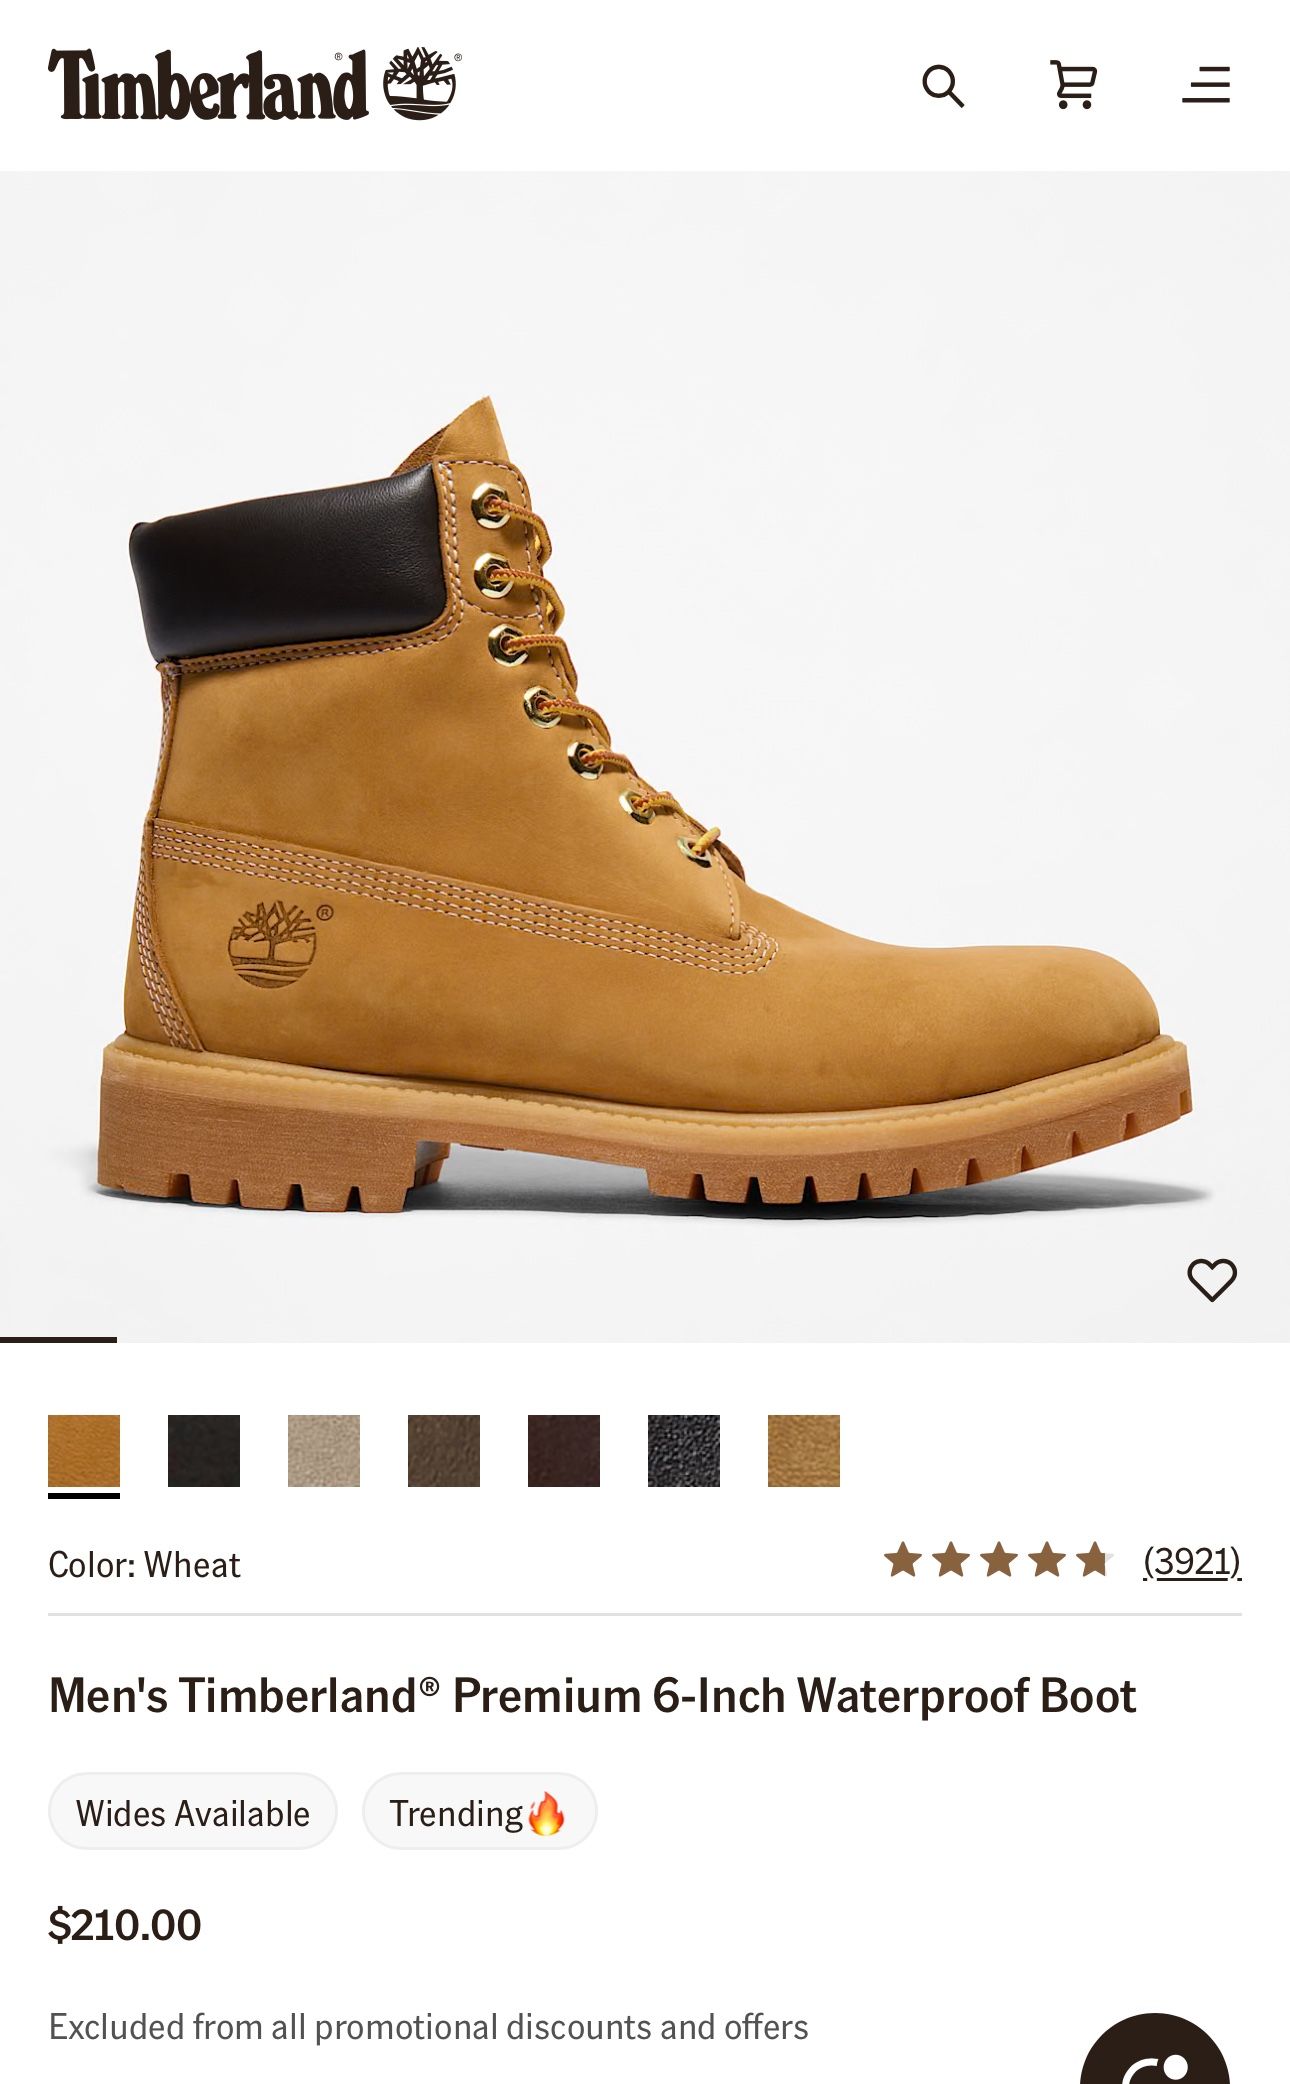This screenshot has height=2084, width=1290.
Task: Choose the light beige color swatch
Action: tap(324, 1451)
